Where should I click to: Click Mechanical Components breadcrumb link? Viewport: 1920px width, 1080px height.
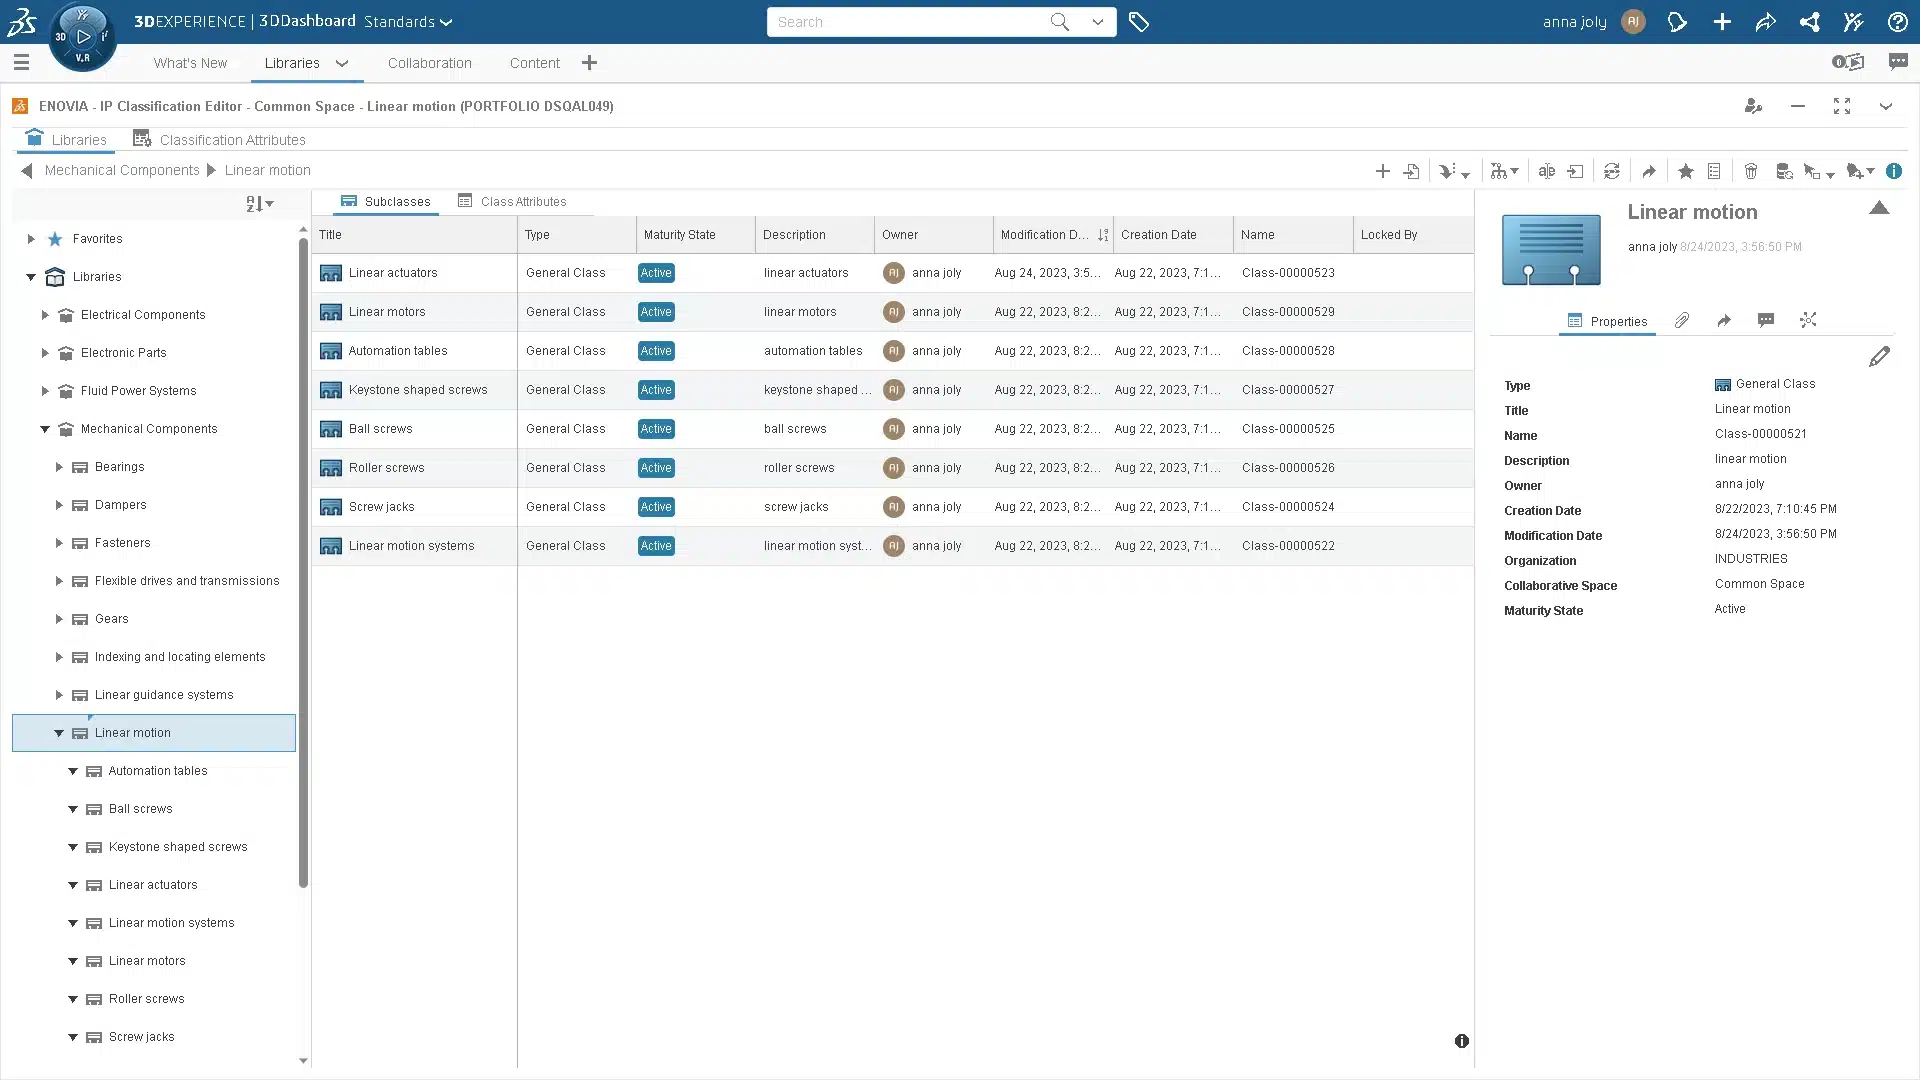(122, 170)
